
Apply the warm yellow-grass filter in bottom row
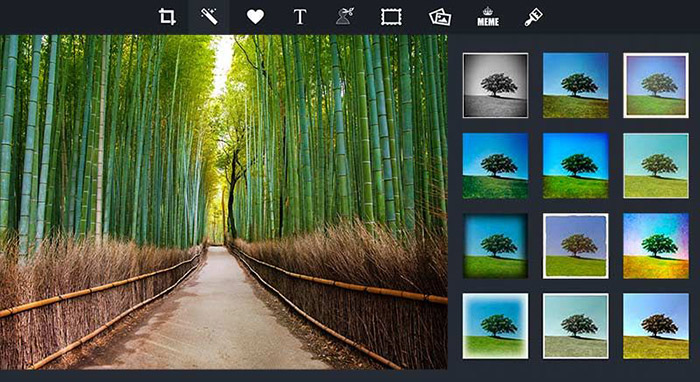pyautogui.click(x=656, y=326)
